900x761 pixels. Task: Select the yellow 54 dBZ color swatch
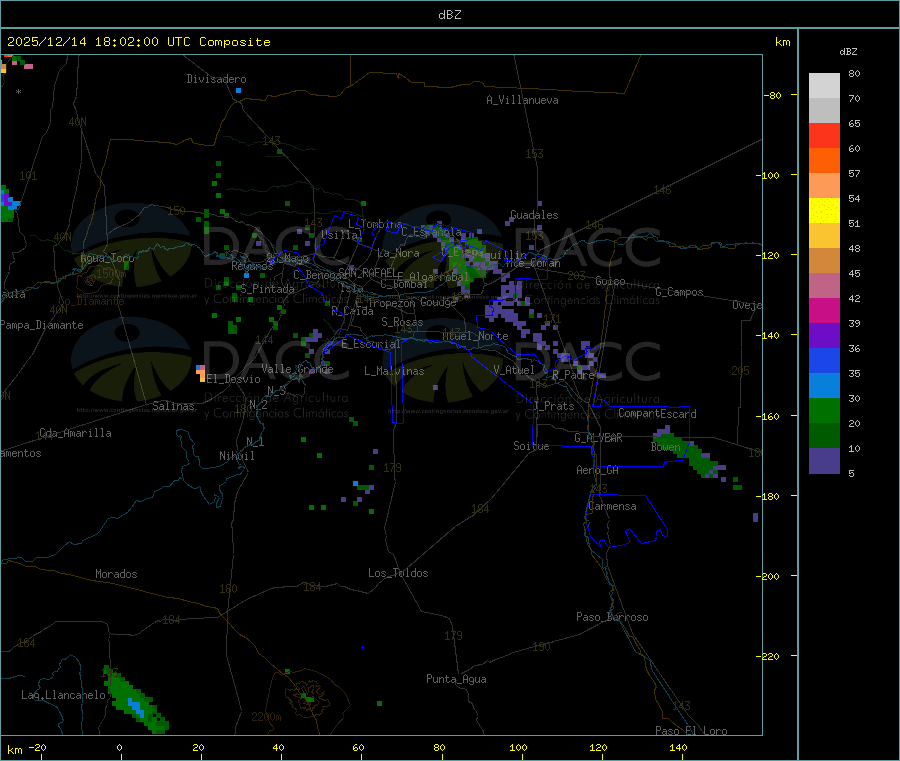click(824, 211)
